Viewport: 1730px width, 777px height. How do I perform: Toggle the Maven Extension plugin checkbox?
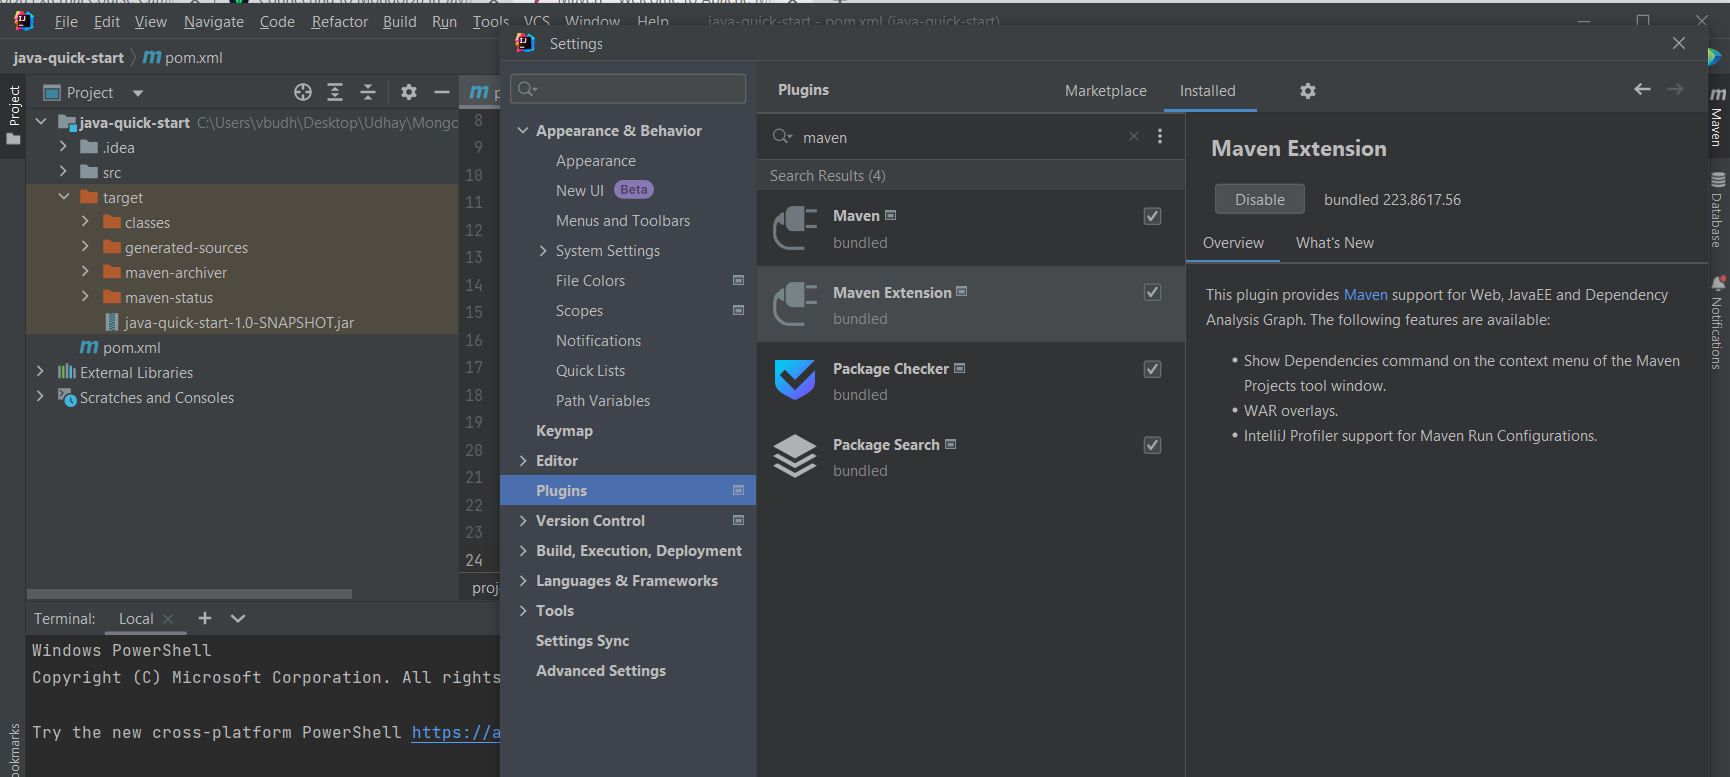[1152, 292]
